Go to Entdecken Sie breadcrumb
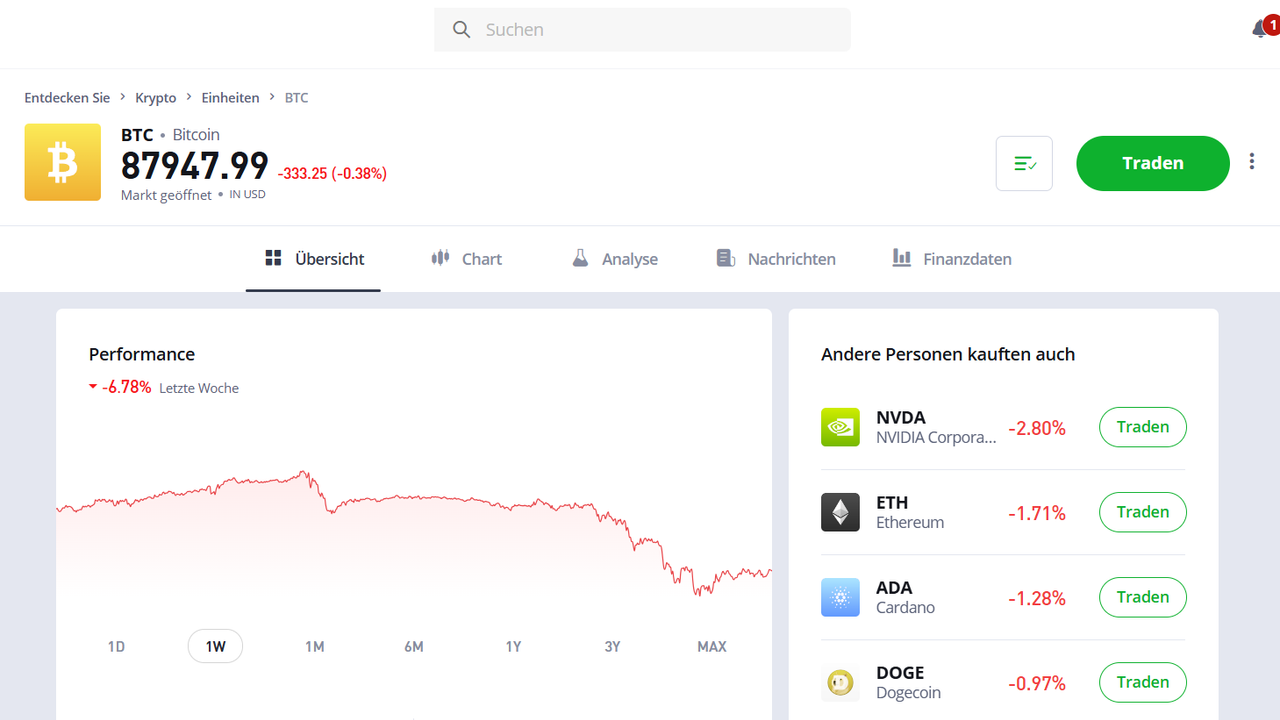This screenshot has height=720, width=1280. 67,98
